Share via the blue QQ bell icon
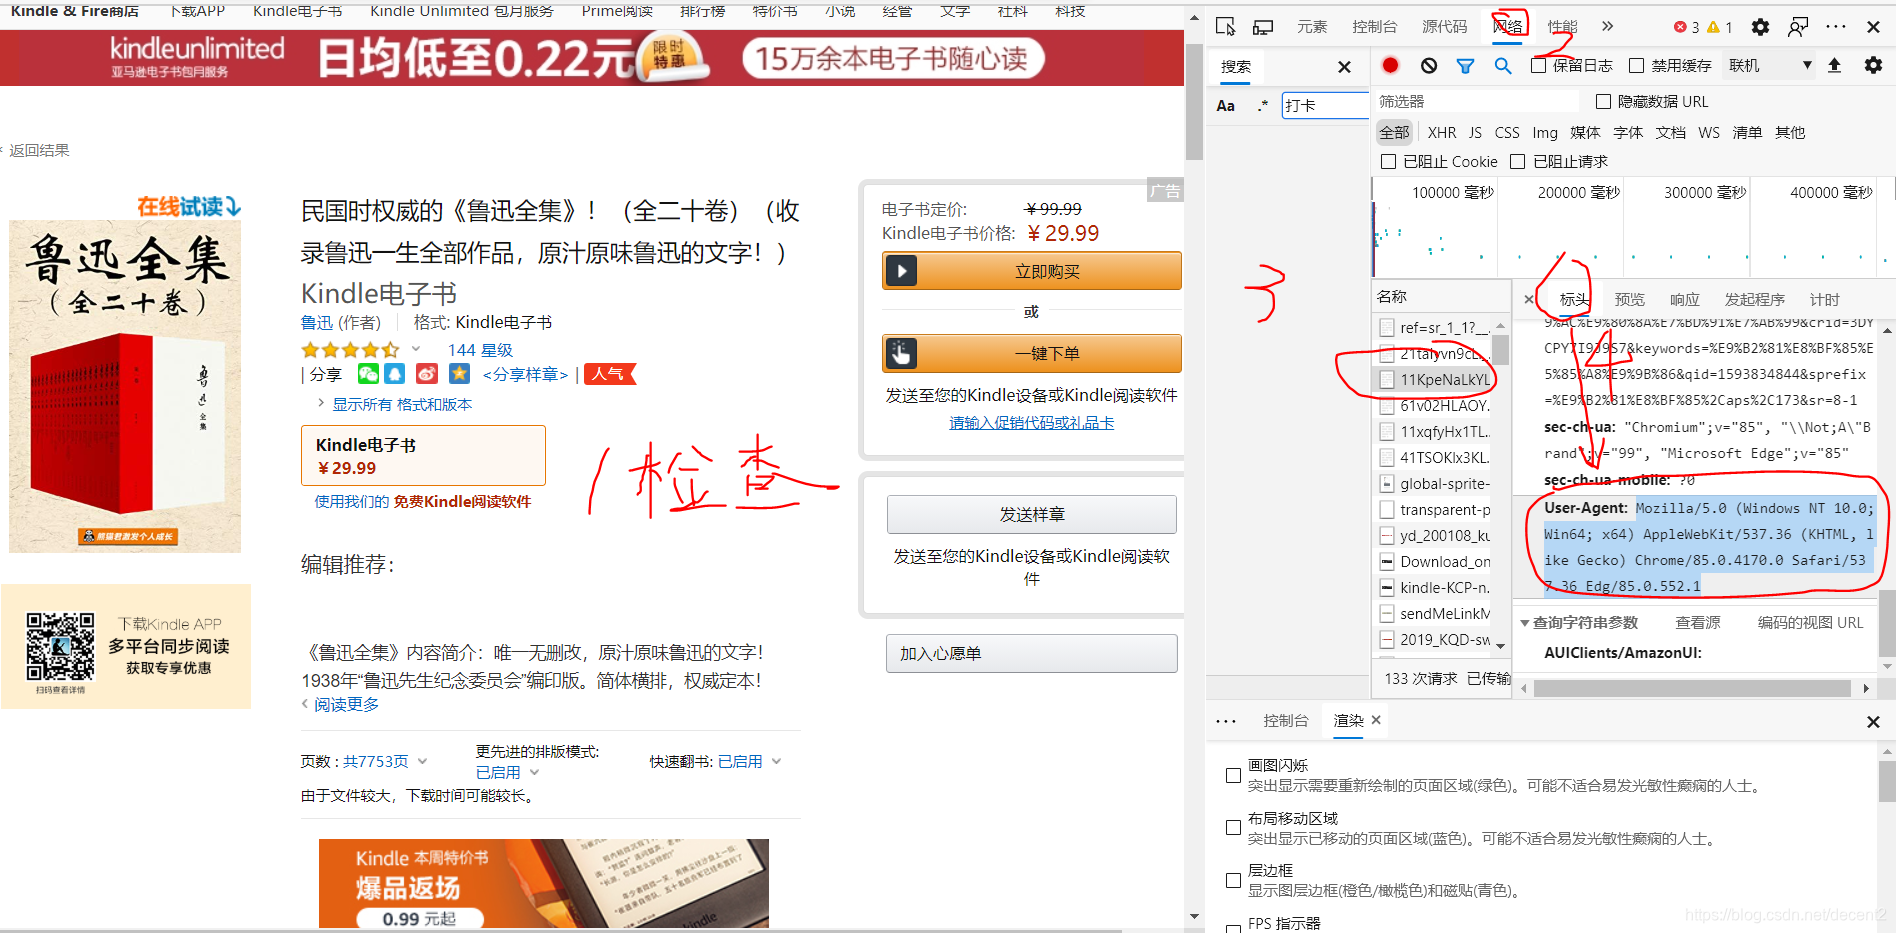1896x933 pixels. pos(395,374)
